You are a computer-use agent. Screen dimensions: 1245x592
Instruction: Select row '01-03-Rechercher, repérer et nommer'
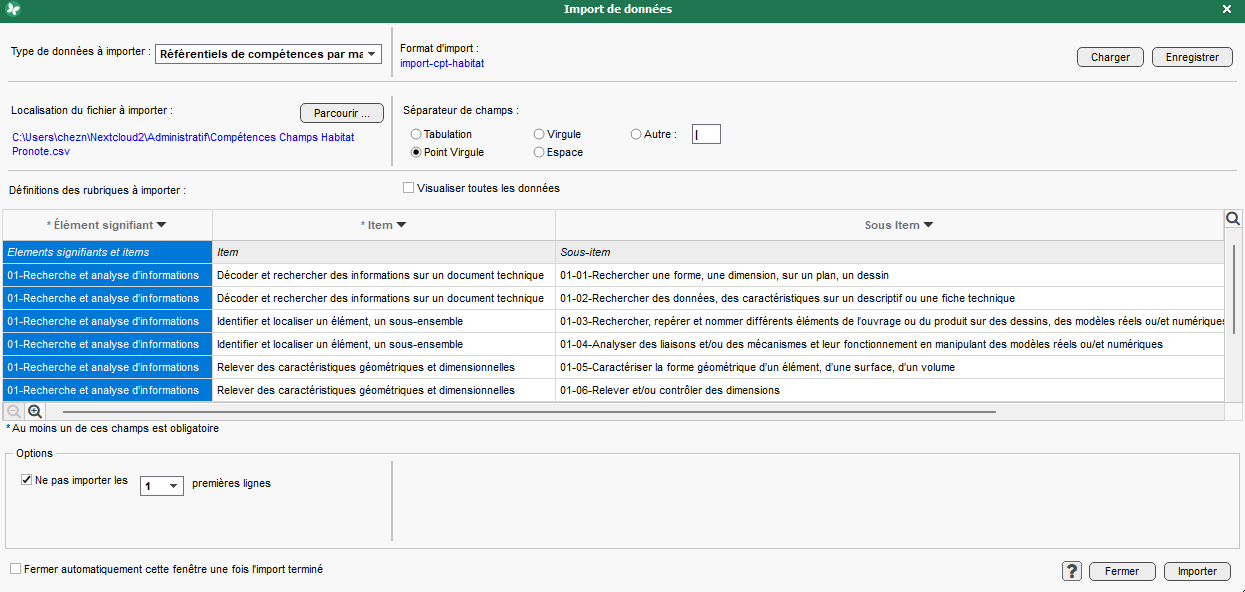[x=890, y=321]
